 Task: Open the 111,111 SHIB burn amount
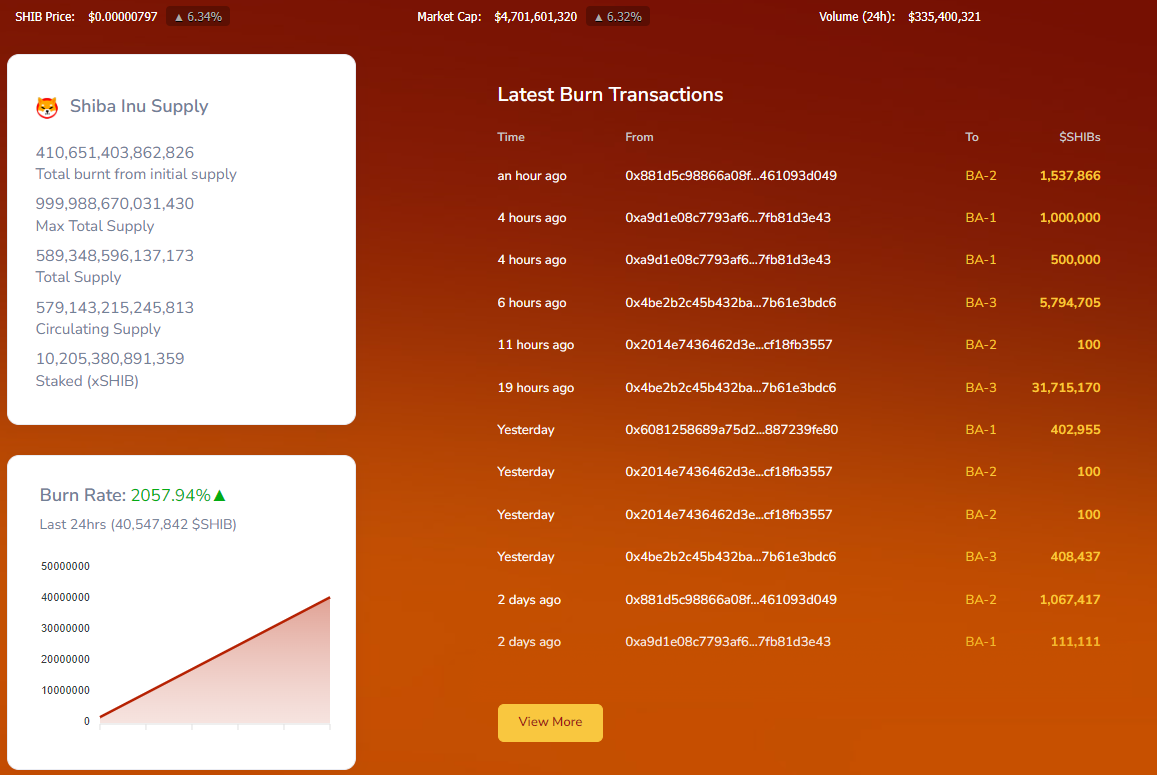coord(1075,641)
